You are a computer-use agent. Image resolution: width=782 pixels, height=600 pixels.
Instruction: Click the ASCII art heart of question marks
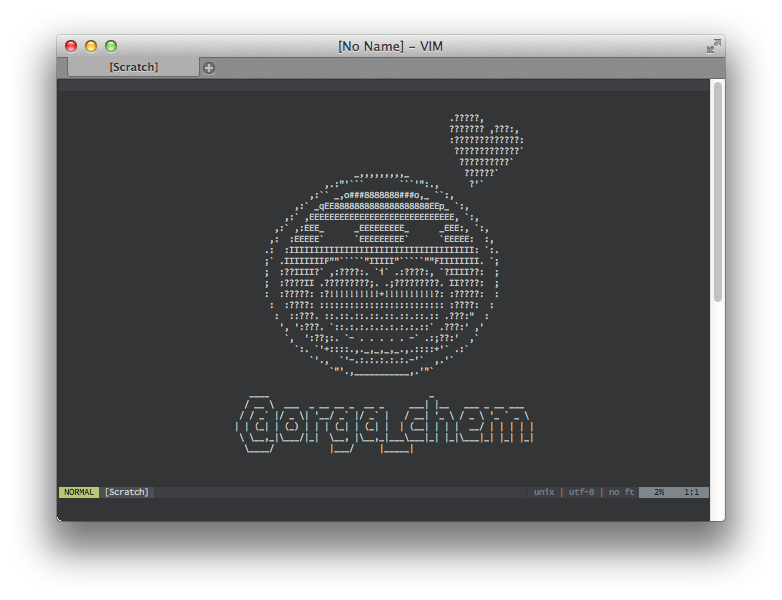[x=486, y=151]
